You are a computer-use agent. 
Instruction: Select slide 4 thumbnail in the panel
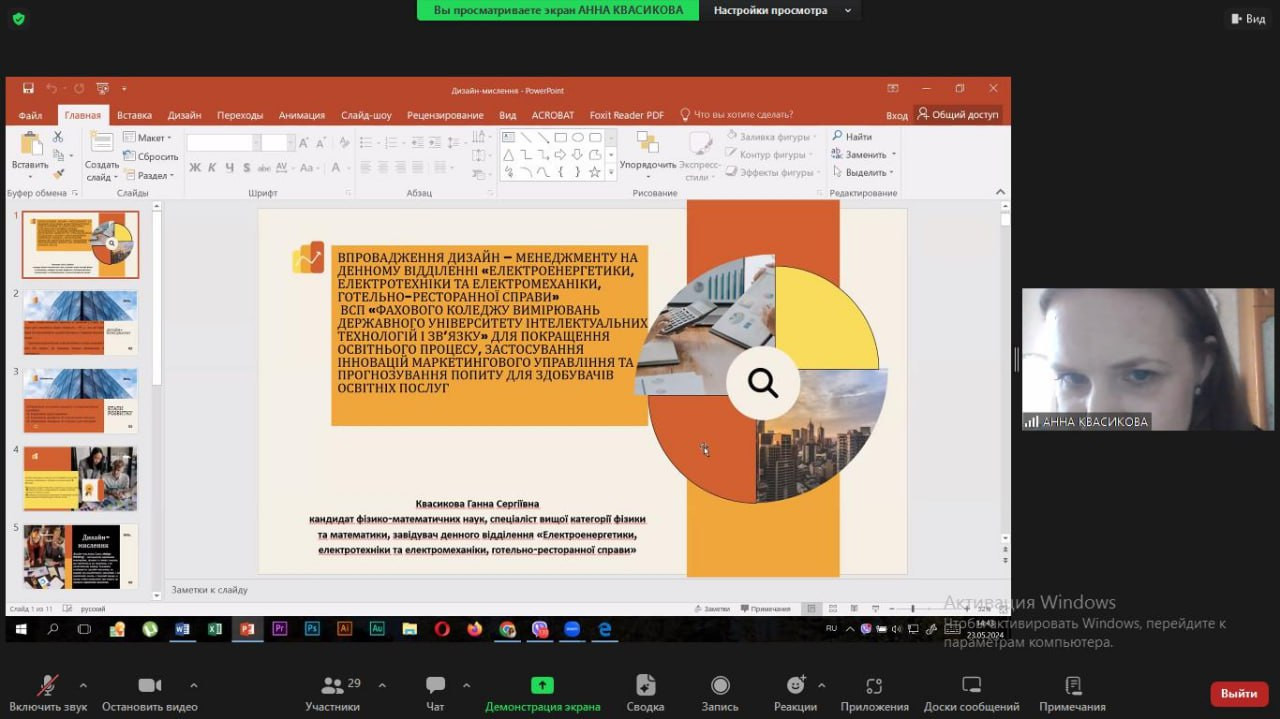click(x=80, y=478)
